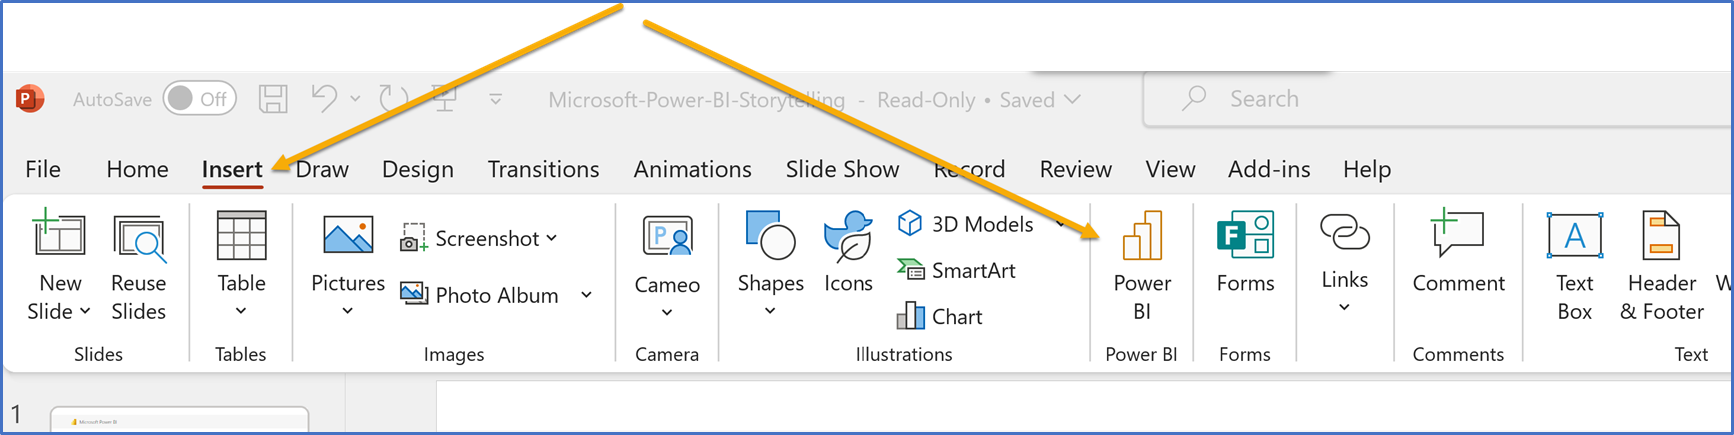This screenshot has height=435, width=1734.
Task: Open the Saved status dropdown in title
Action: tap(1073, 100)
